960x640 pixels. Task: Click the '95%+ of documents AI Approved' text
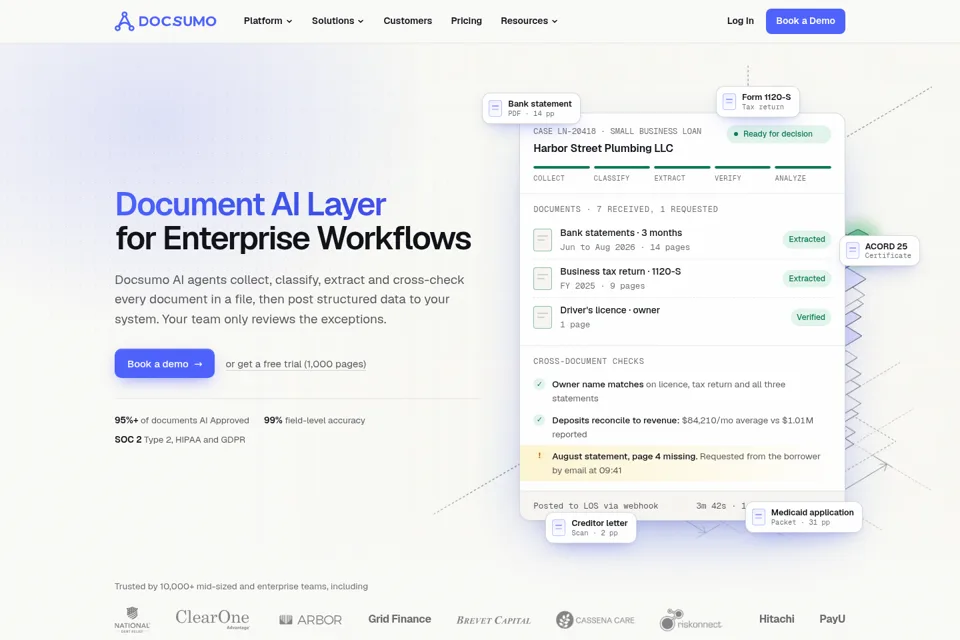point(182,420)
